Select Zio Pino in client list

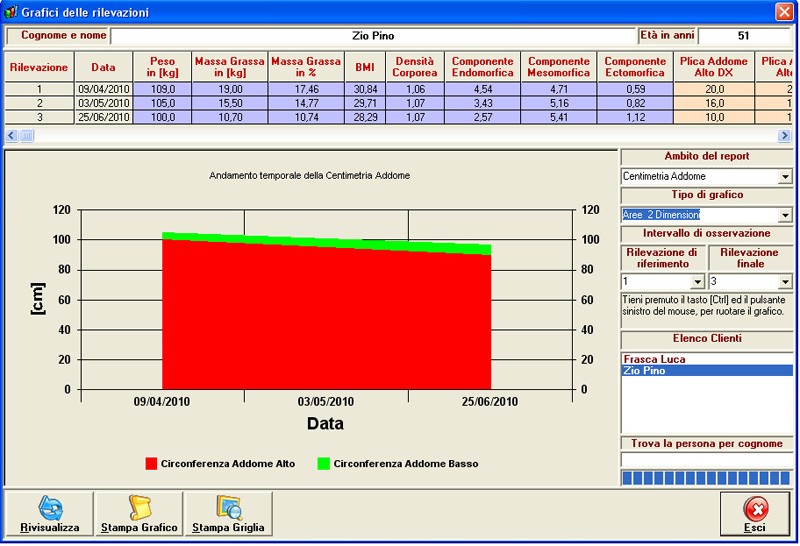(x=707, y=370)
